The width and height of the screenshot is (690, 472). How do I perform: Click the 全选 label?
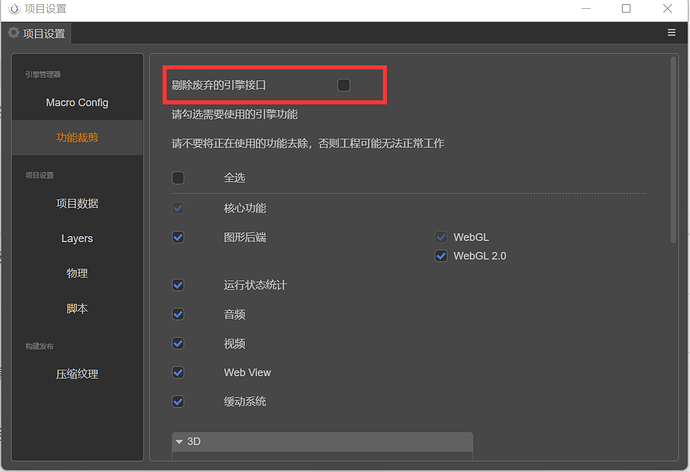click(235, 178)
